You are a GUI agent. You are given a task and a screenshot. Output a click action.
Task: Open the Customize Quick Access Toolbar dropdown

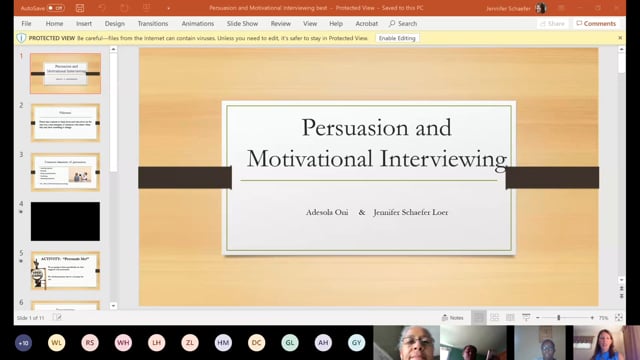[168, 8]
